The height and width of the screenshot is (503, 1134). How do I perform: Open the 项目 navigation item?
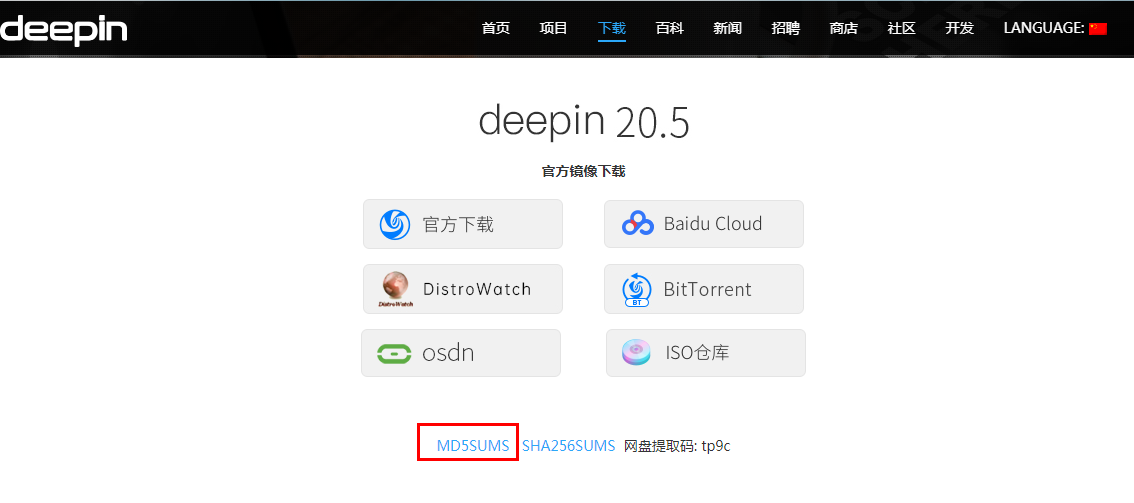point(553,29)
